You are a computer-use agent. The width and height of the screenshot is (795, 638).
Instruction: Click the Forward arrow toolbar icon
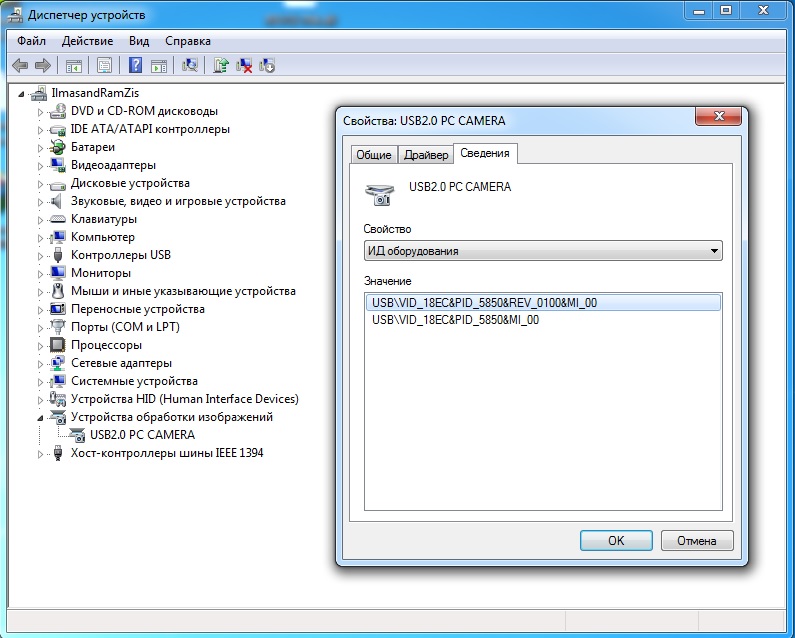[42, 66]
